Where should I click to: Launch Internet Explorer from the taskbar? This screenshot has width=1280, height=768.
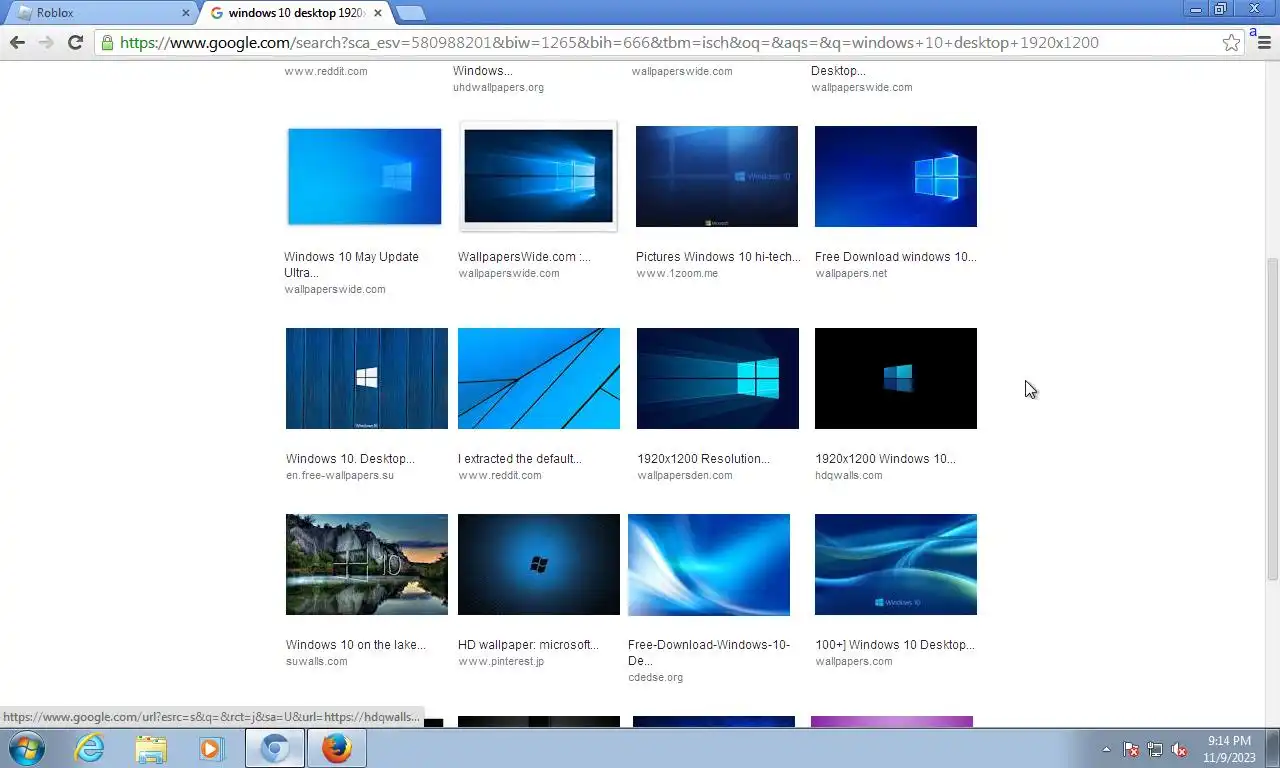[x=89, y=748]
